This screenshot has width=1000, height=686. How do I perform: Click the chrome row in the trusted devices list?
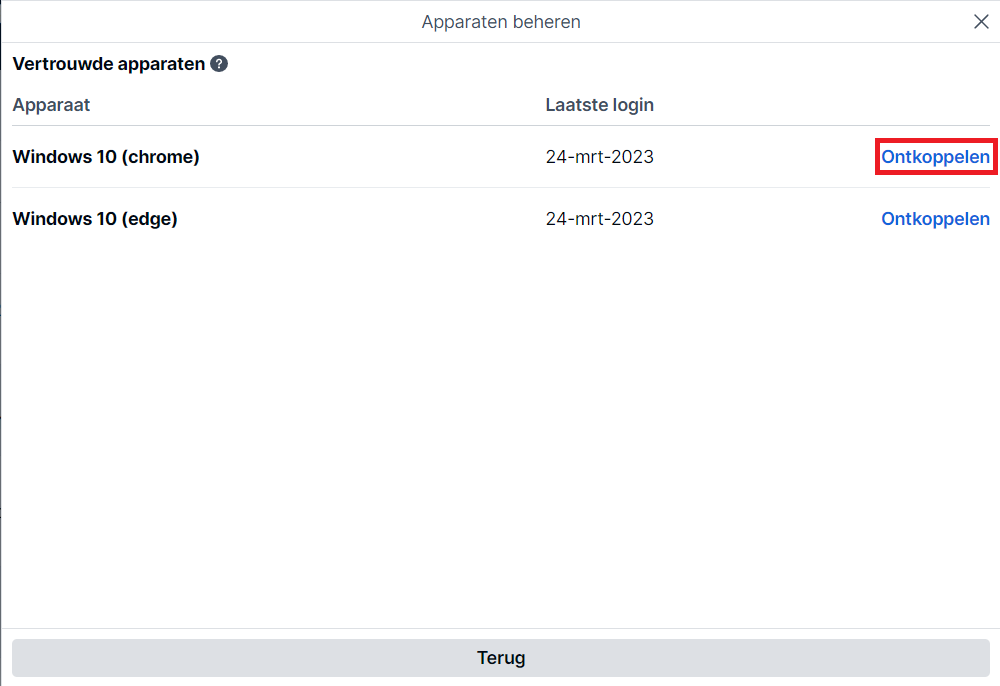click(x=501, y=157)
